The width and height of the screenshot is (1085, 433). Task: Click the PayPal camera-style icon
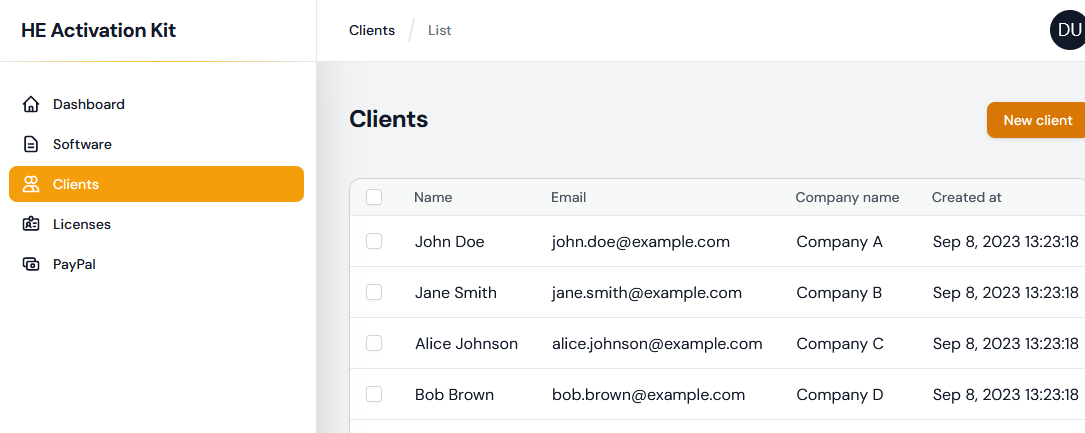click(31, 264)
